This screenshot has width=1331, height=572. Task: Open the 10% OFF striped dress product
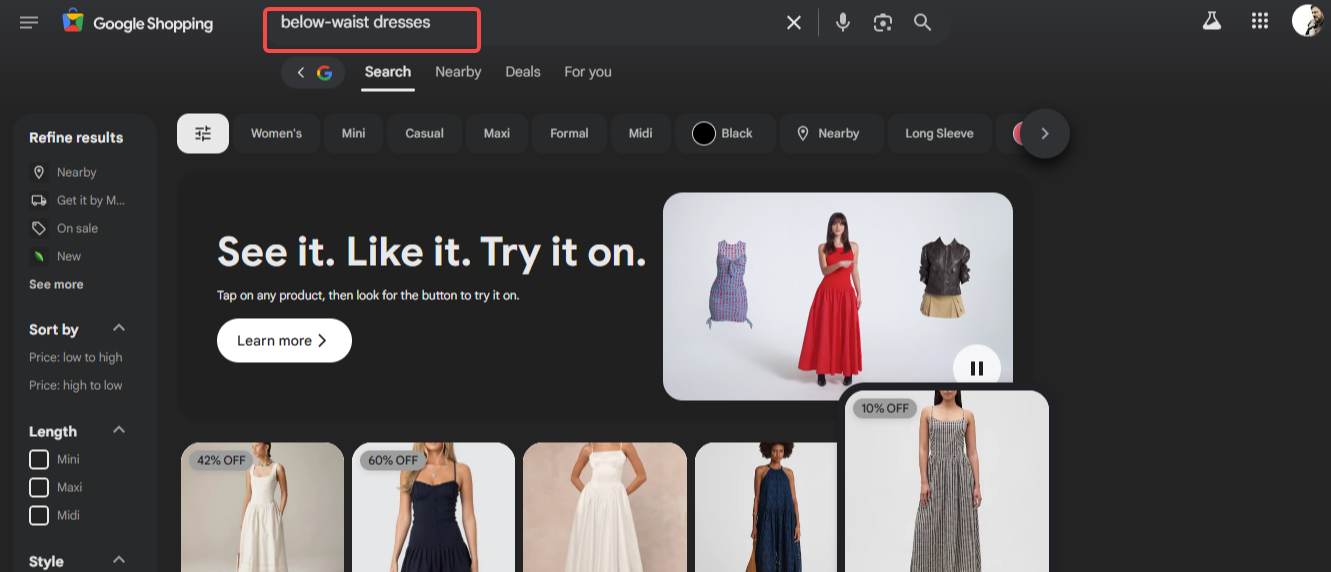[x=947, y=481]
